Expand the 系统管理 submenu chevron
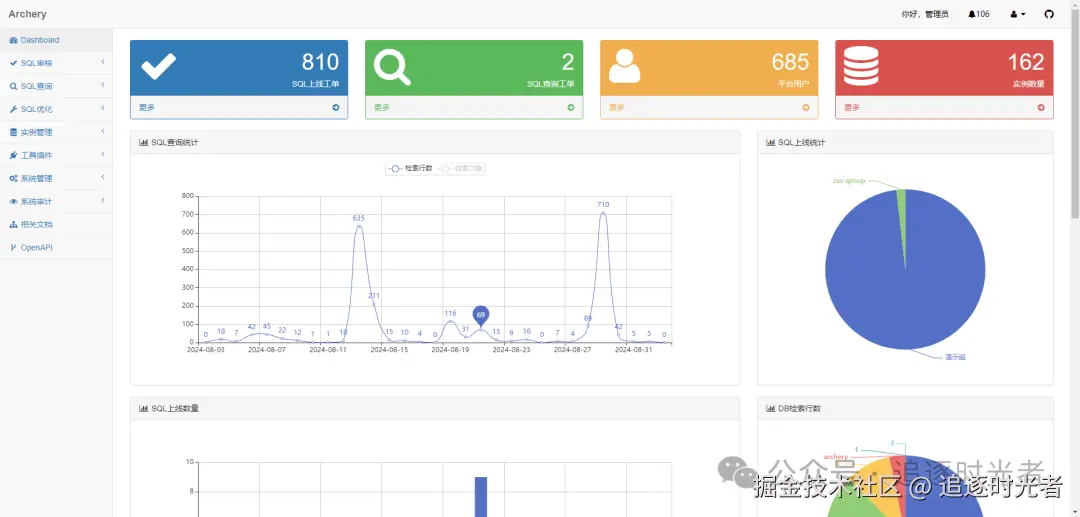 click(x=103, y=178)
